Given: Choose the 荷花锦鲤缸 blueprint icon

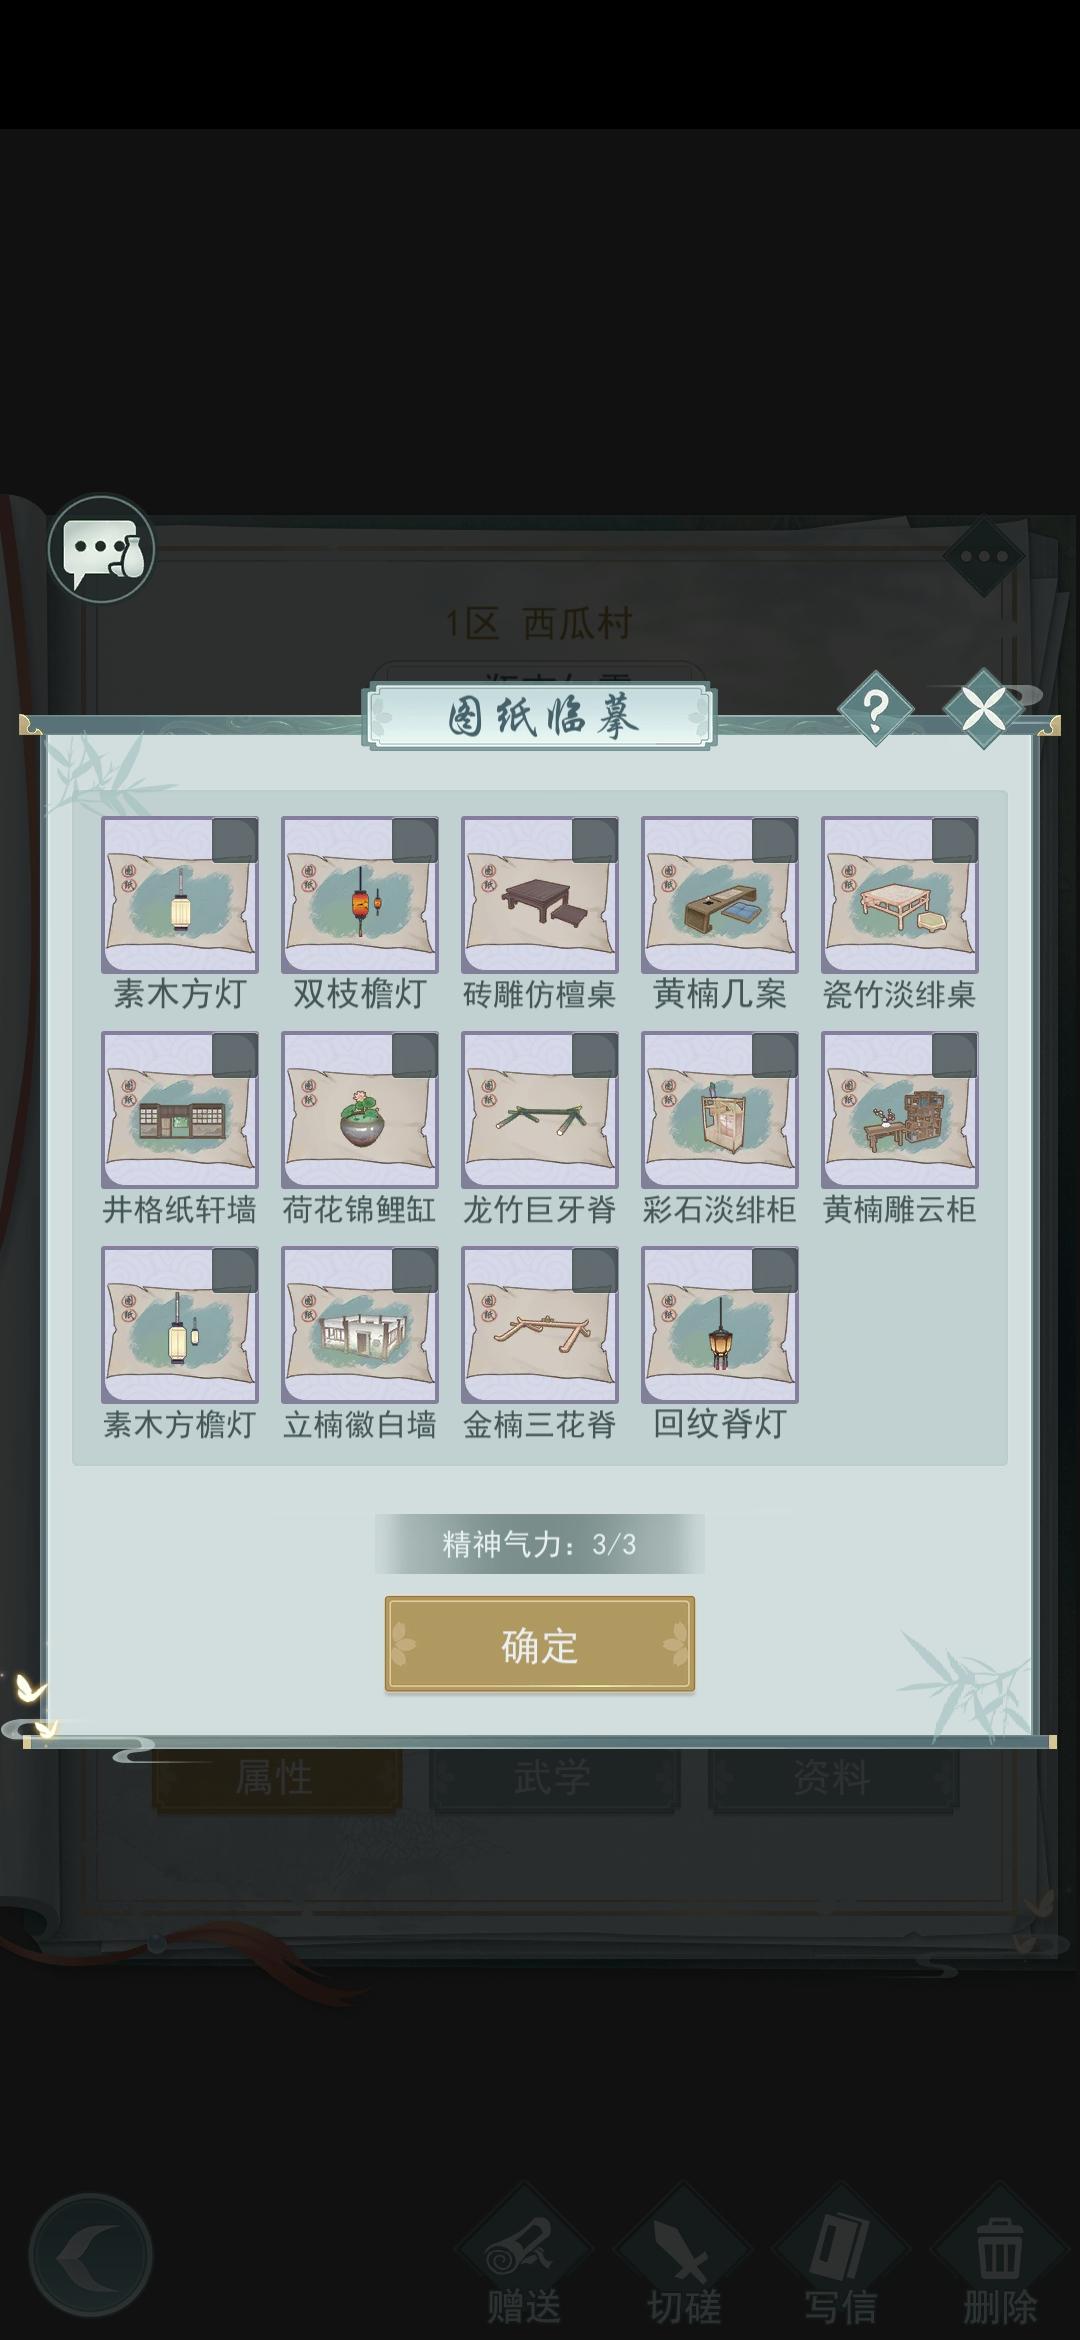Looking at the screenshot, I should pyautogui.click(x=360, y=1110).
